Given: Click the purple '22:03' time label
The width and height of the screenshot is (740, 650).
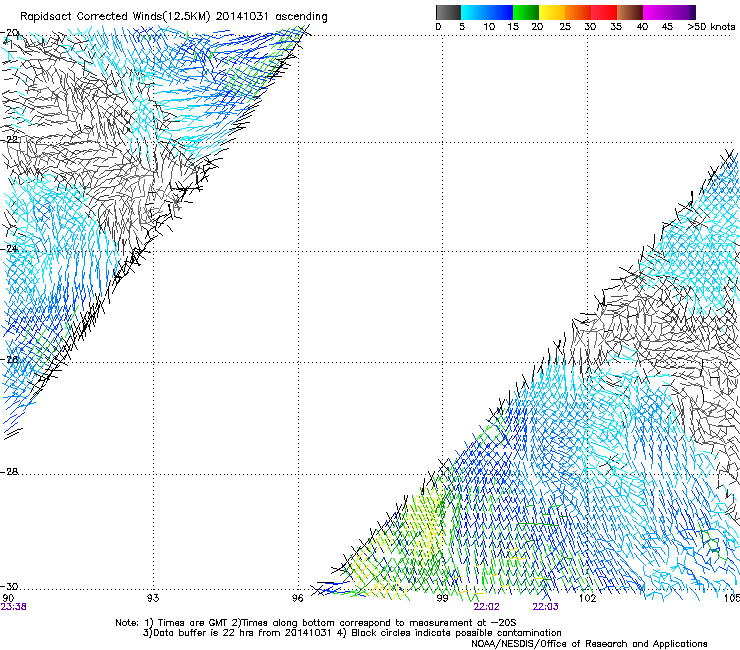Looking at the screenshot, I should click(x=546, y=607).
